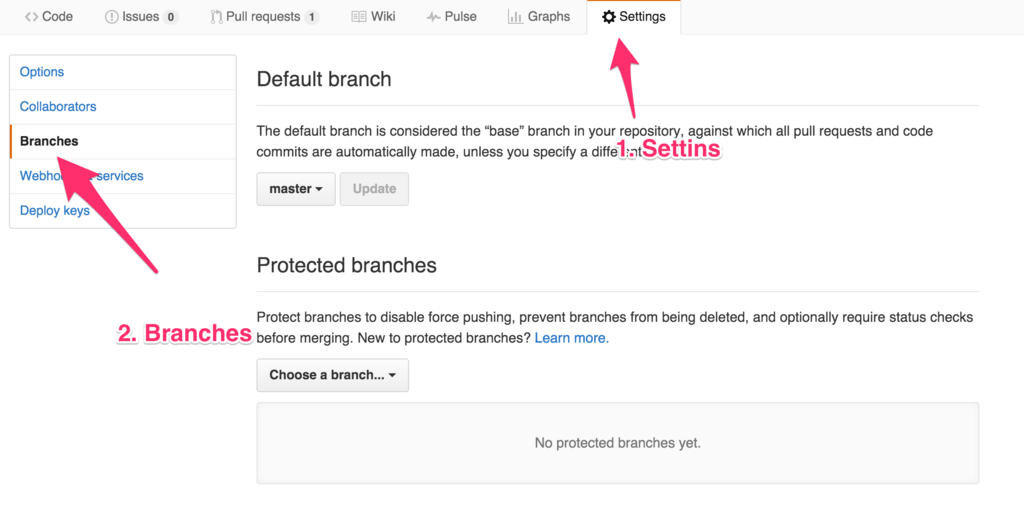Open the Options sidebar item
The image size is (1024, 507).
pyautogui.click(x=123, y=72)
